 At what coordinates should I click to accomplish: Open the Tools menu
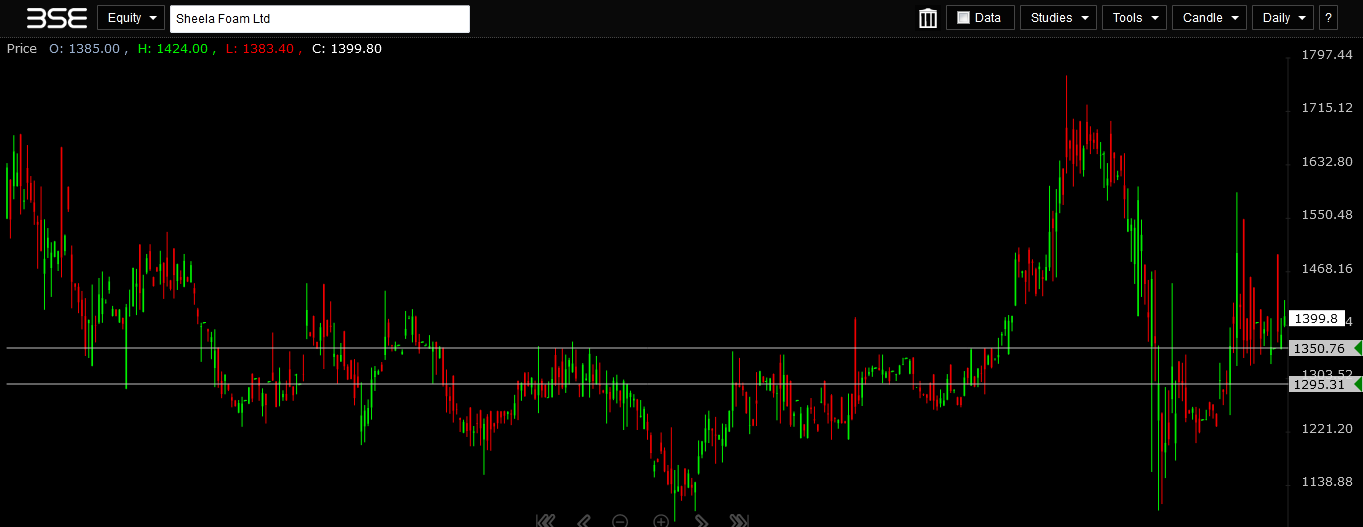pyautogui.click(x=1133, y=18)
